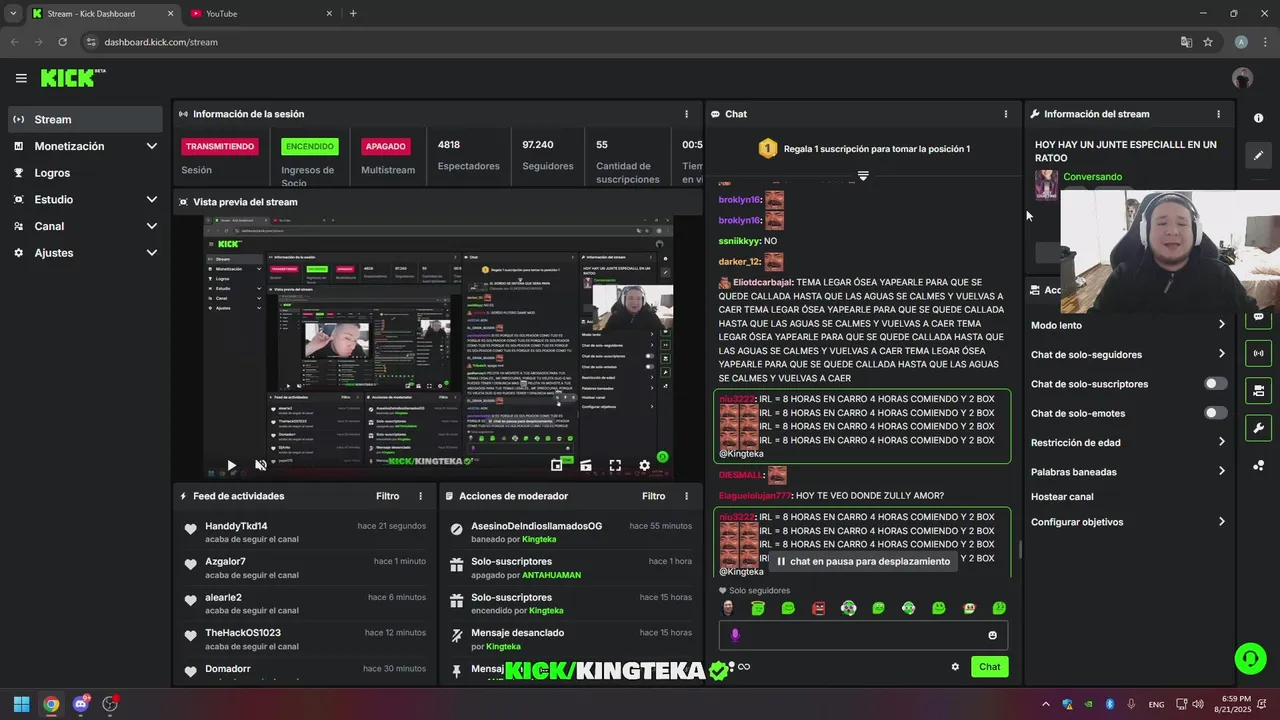Screen dimensions: 1280x720
Task: Click Filtro in the Acciones de moderador
Action: [x=654, y=496]
